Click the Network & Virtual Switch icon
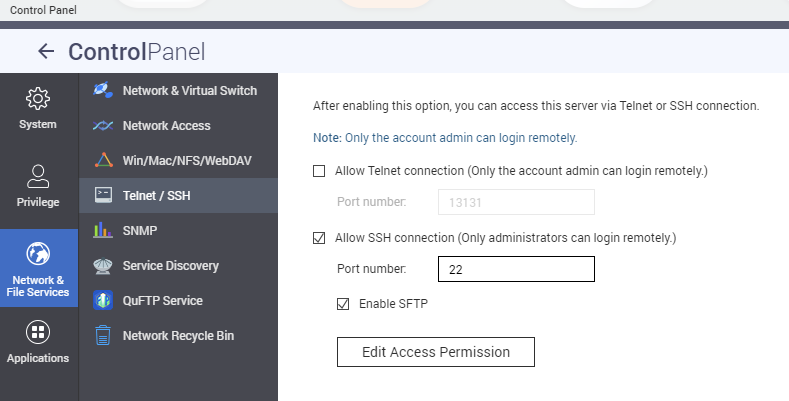Image resolution: width=789 pixels, height=401 pixels. point(103,90)
